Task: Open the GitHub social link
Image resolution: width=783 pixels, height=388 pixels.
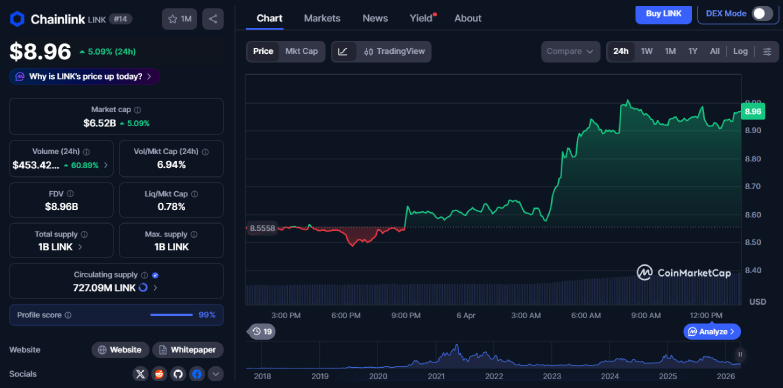Action: pyautogui.click(x=178, y=374)
